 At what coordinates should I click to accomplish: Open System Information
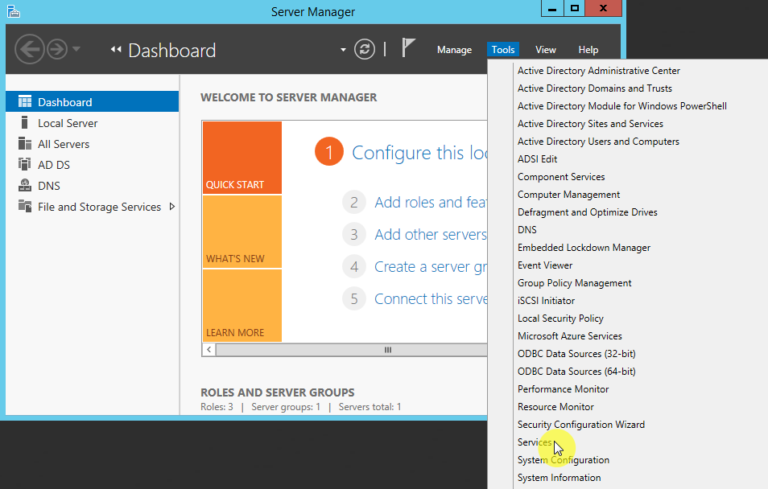click(559, 477)
